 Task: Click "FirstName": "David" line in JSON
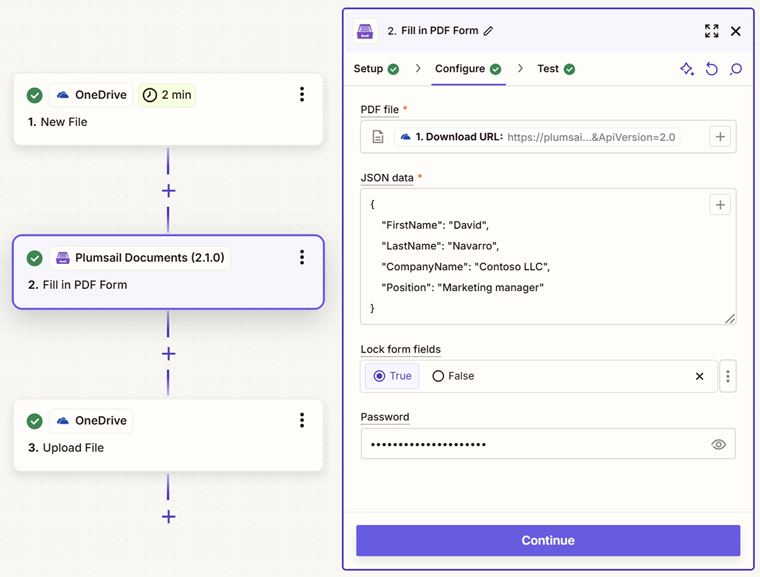pyautogui.click(x=435, y=225)
